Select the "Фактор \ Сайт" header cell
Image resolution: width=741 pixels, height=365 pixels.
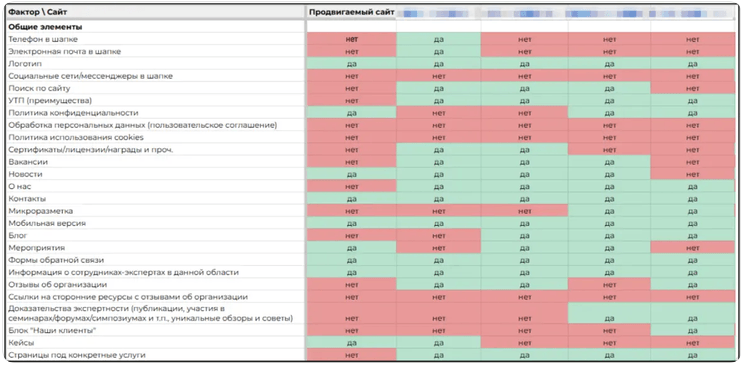point(155,12)
